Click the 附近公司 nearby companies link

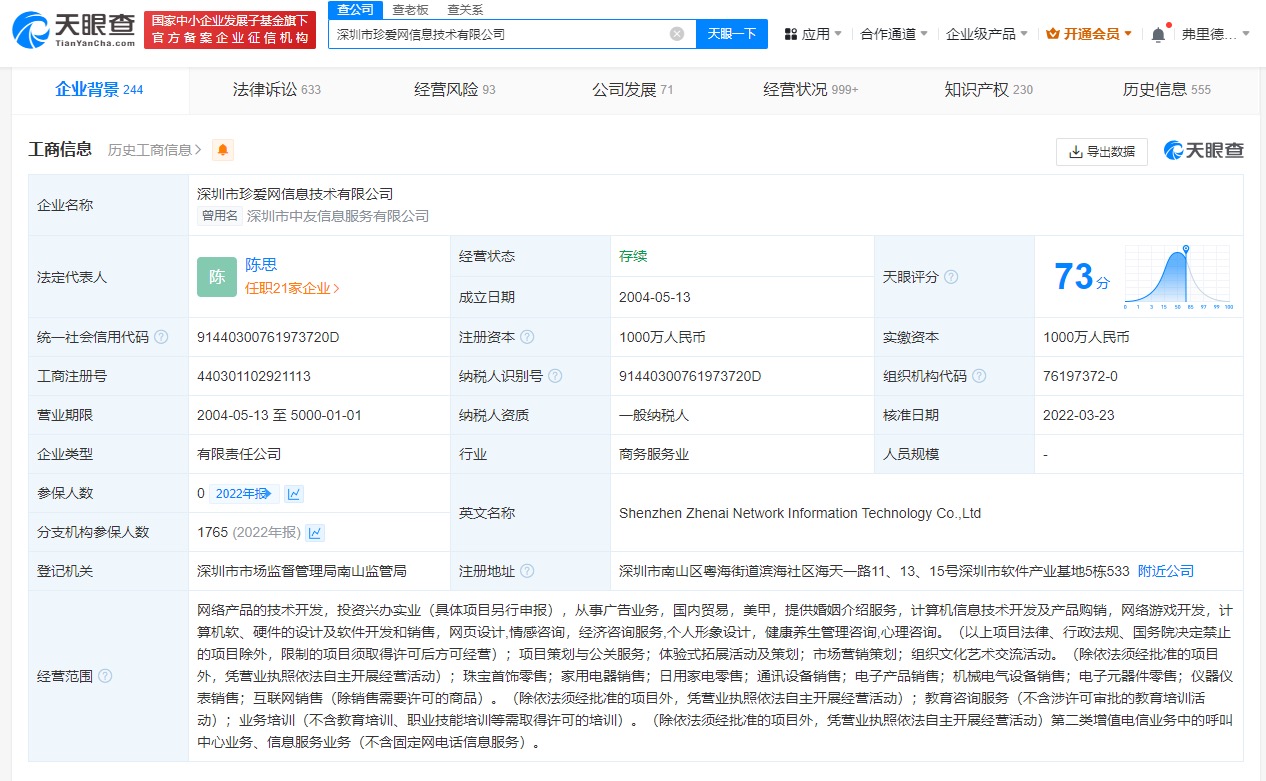click(1166, 571)
